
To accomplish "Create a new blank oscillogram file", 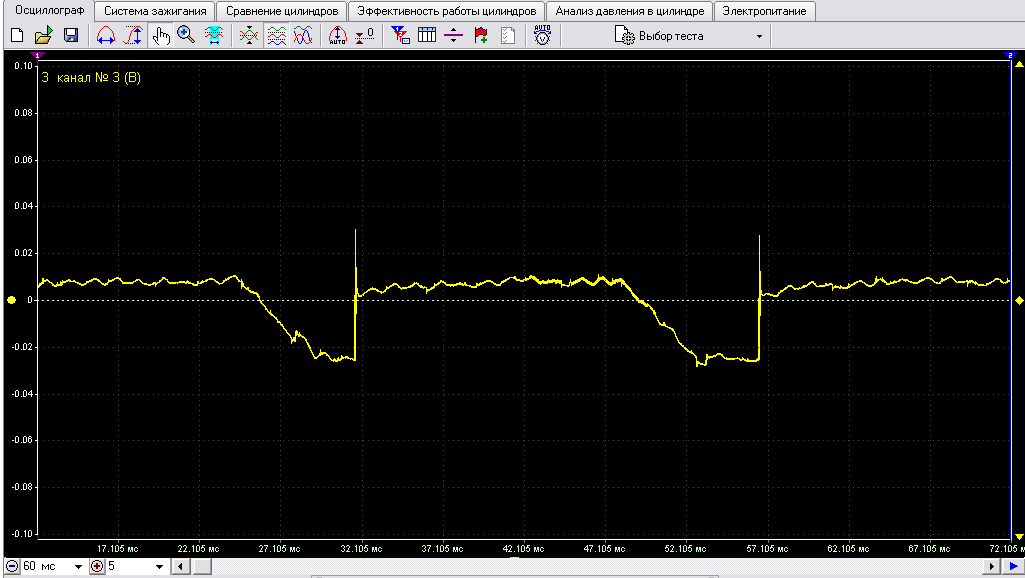I will (x=18, y=35).
